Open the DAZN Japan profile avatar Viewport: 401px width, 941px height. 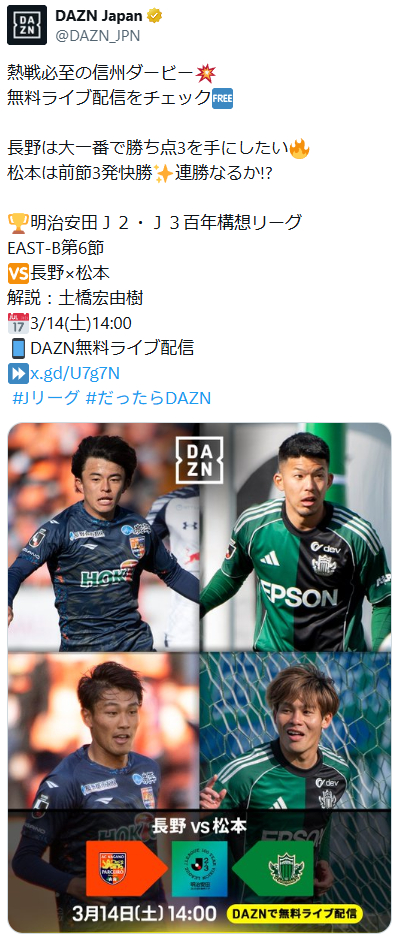(27, 25)
